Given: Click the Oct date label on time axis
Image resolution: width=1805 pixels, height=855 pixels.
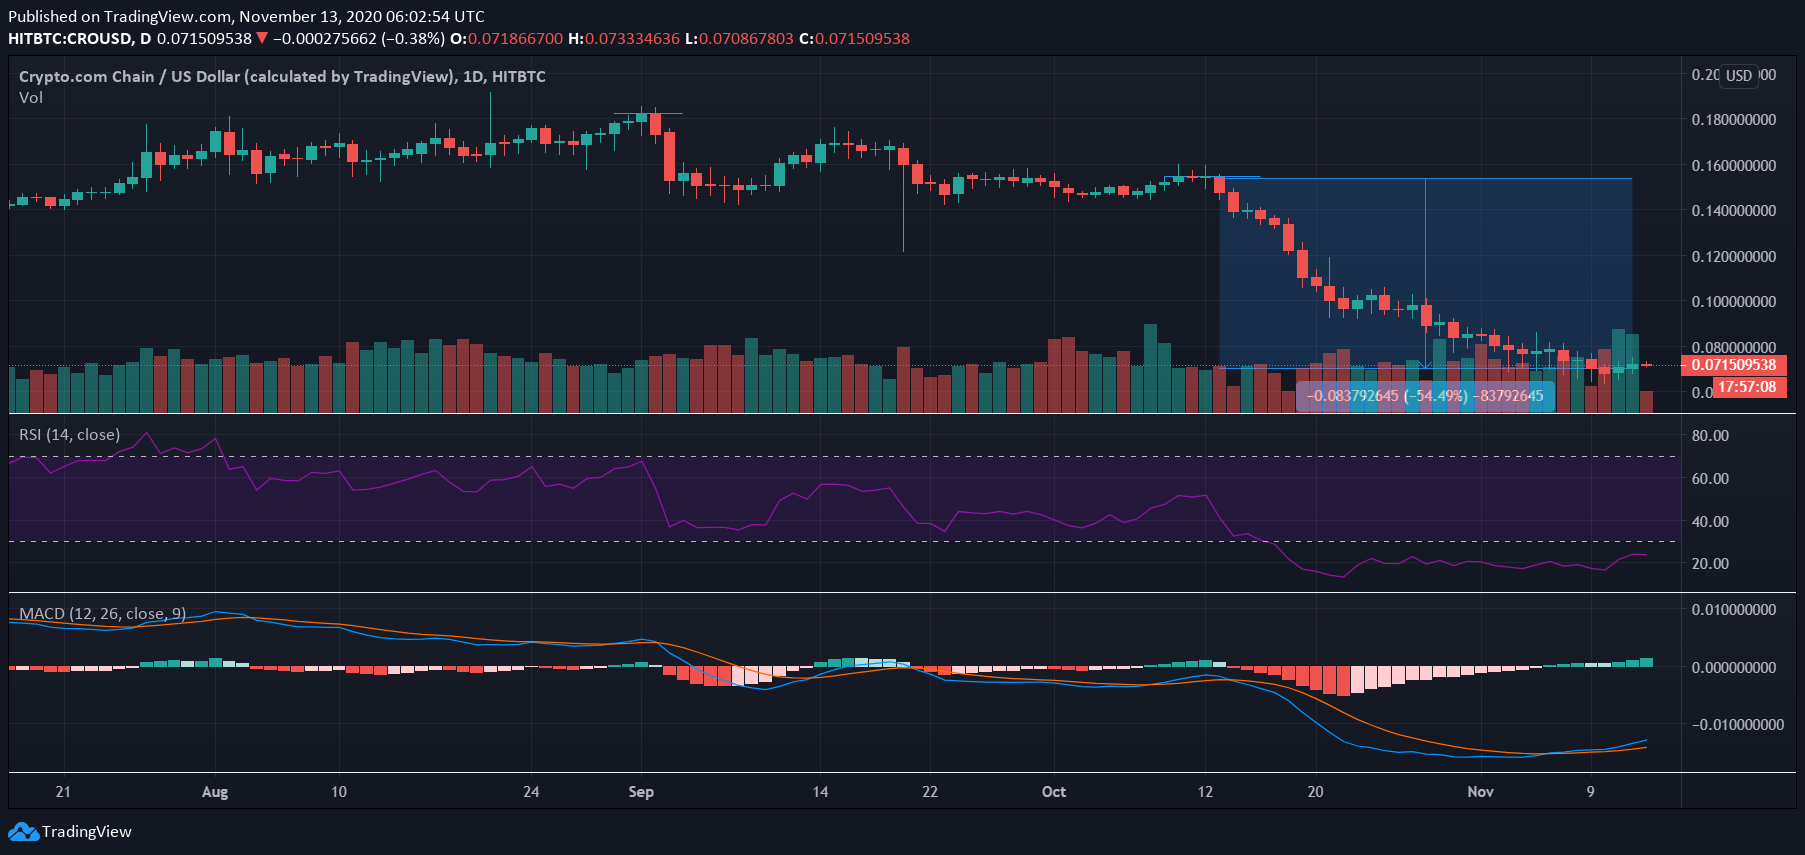Looking at the screenshot, I should 1054,792.
